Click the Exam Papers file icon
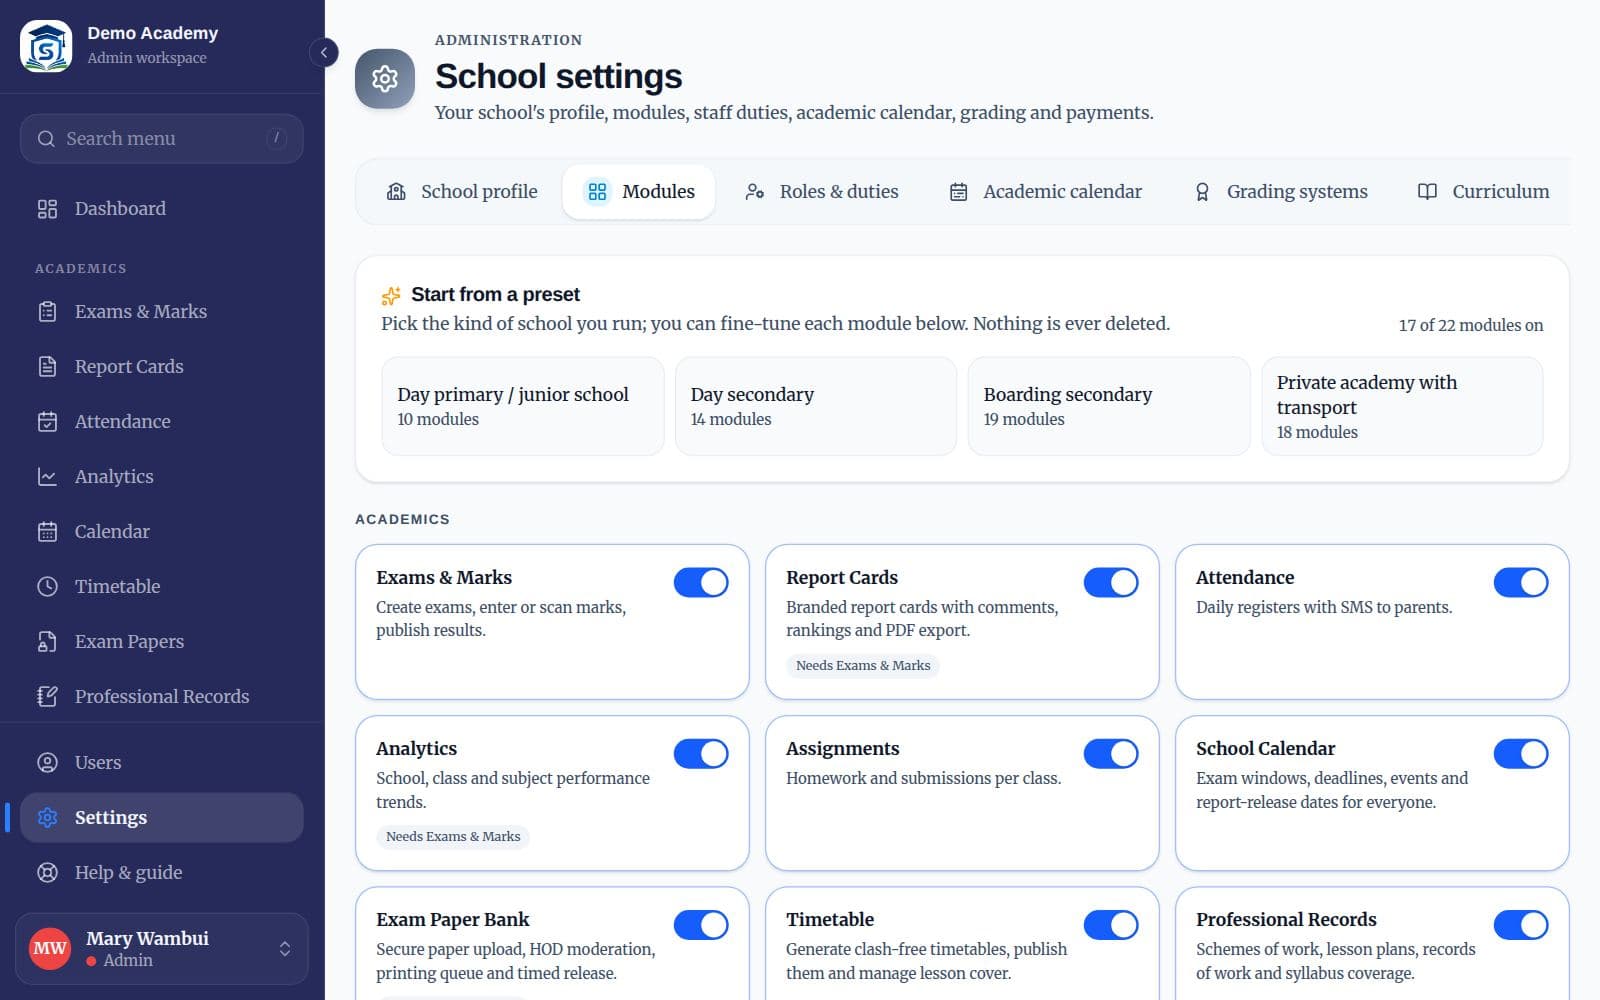Image resolution: width=1600 pixels, height=1000 pixels. (x=47, y=642)
